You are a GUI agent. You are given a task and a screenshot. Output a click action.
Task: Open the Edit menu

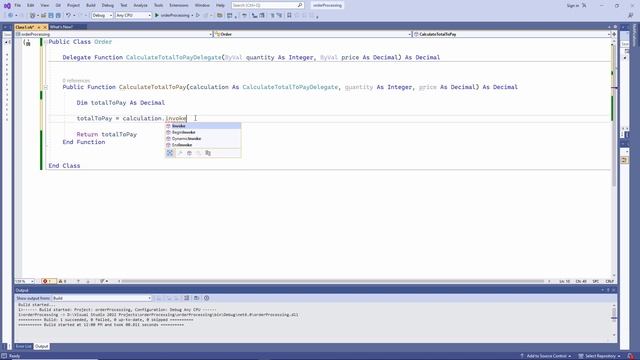tap(31, 5)
